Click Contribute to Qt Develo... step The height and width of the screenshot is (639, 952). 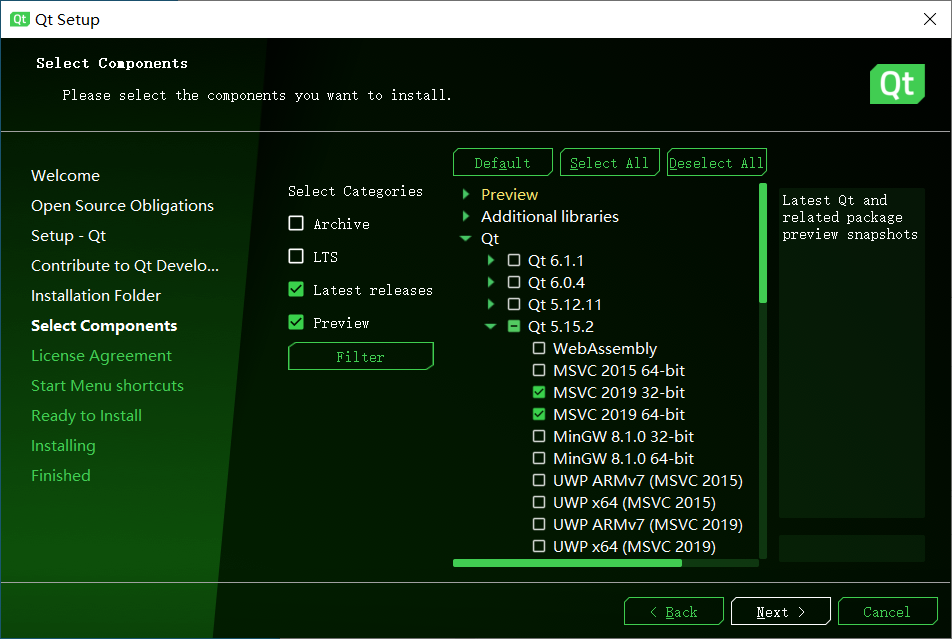125,265
